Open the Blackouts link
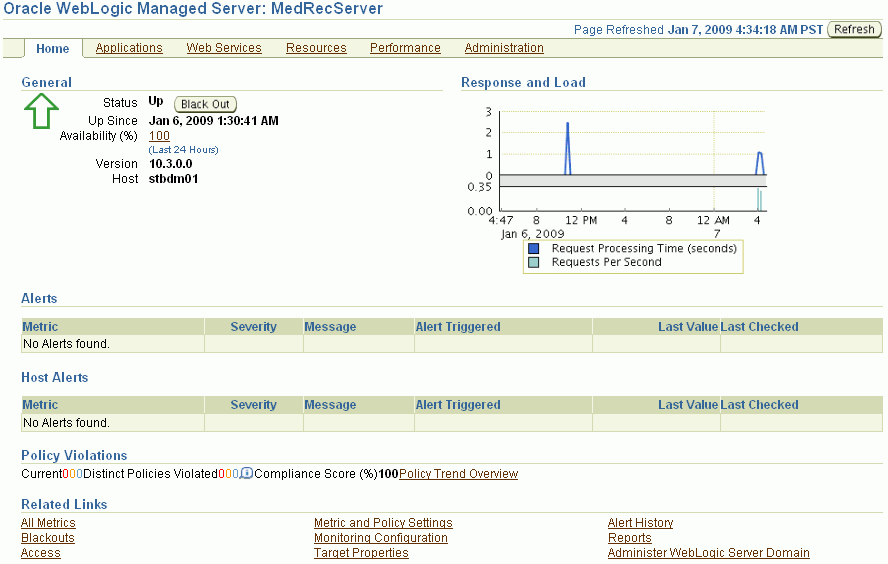The width and height of the screenshot is (888, 564). tap(48, 538)
